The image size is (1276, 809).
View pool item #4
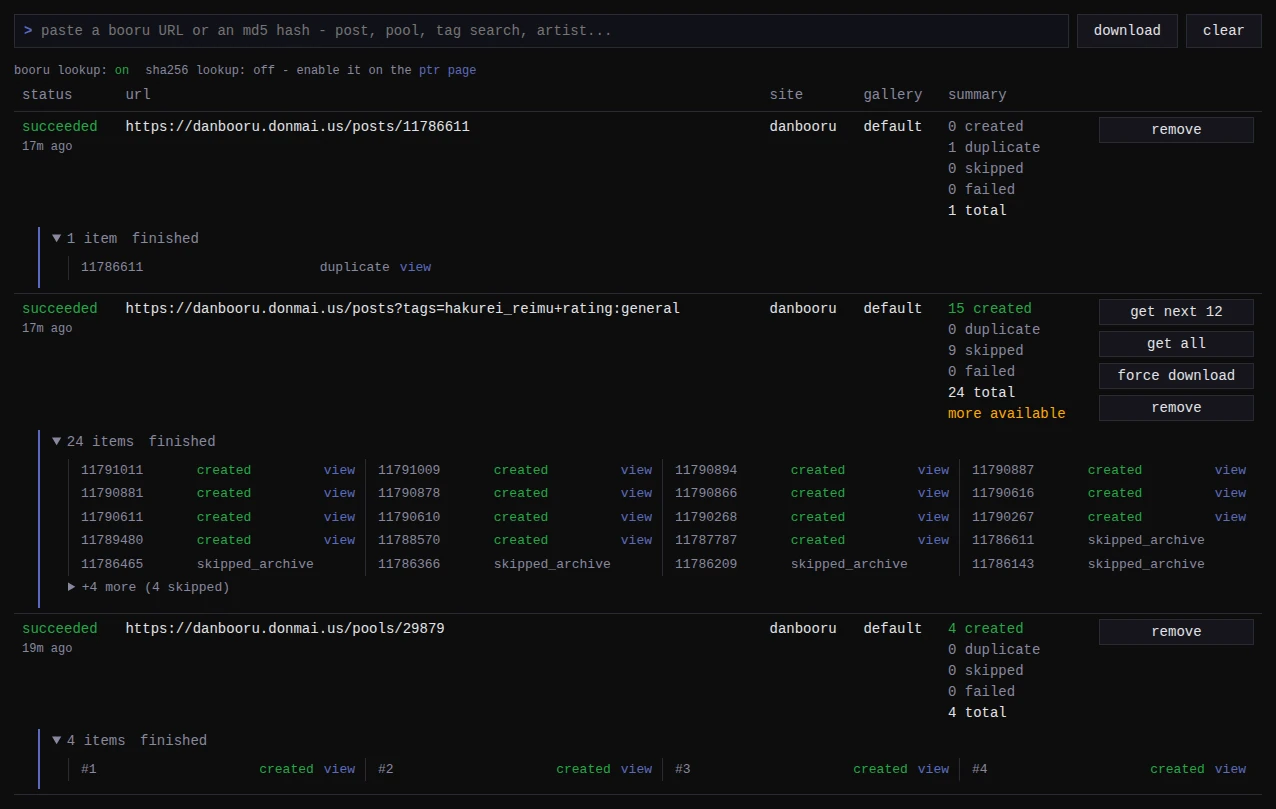pos(1230,769)
